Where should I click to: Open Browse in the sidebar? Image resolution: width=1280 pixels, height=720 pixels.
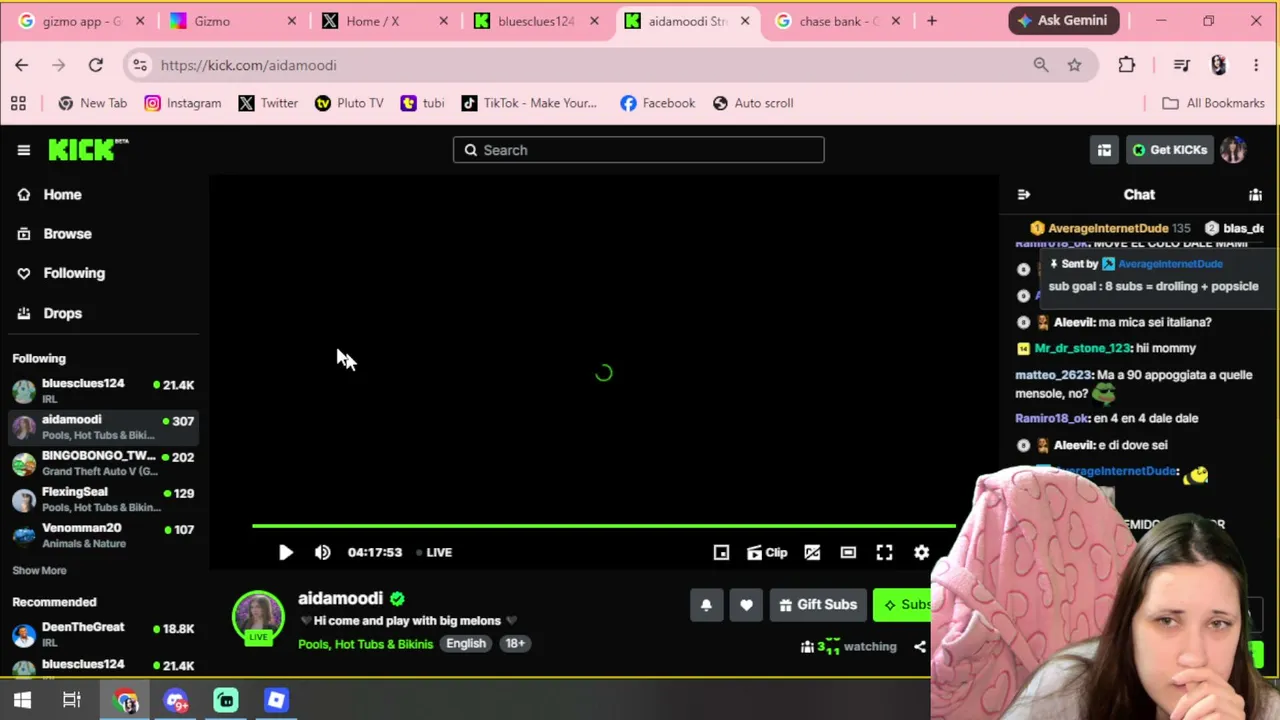(67, 234)
